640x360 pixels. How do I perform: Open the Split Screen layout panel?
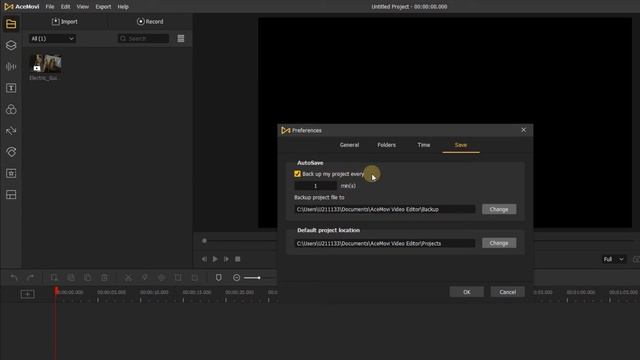point(11,195)
